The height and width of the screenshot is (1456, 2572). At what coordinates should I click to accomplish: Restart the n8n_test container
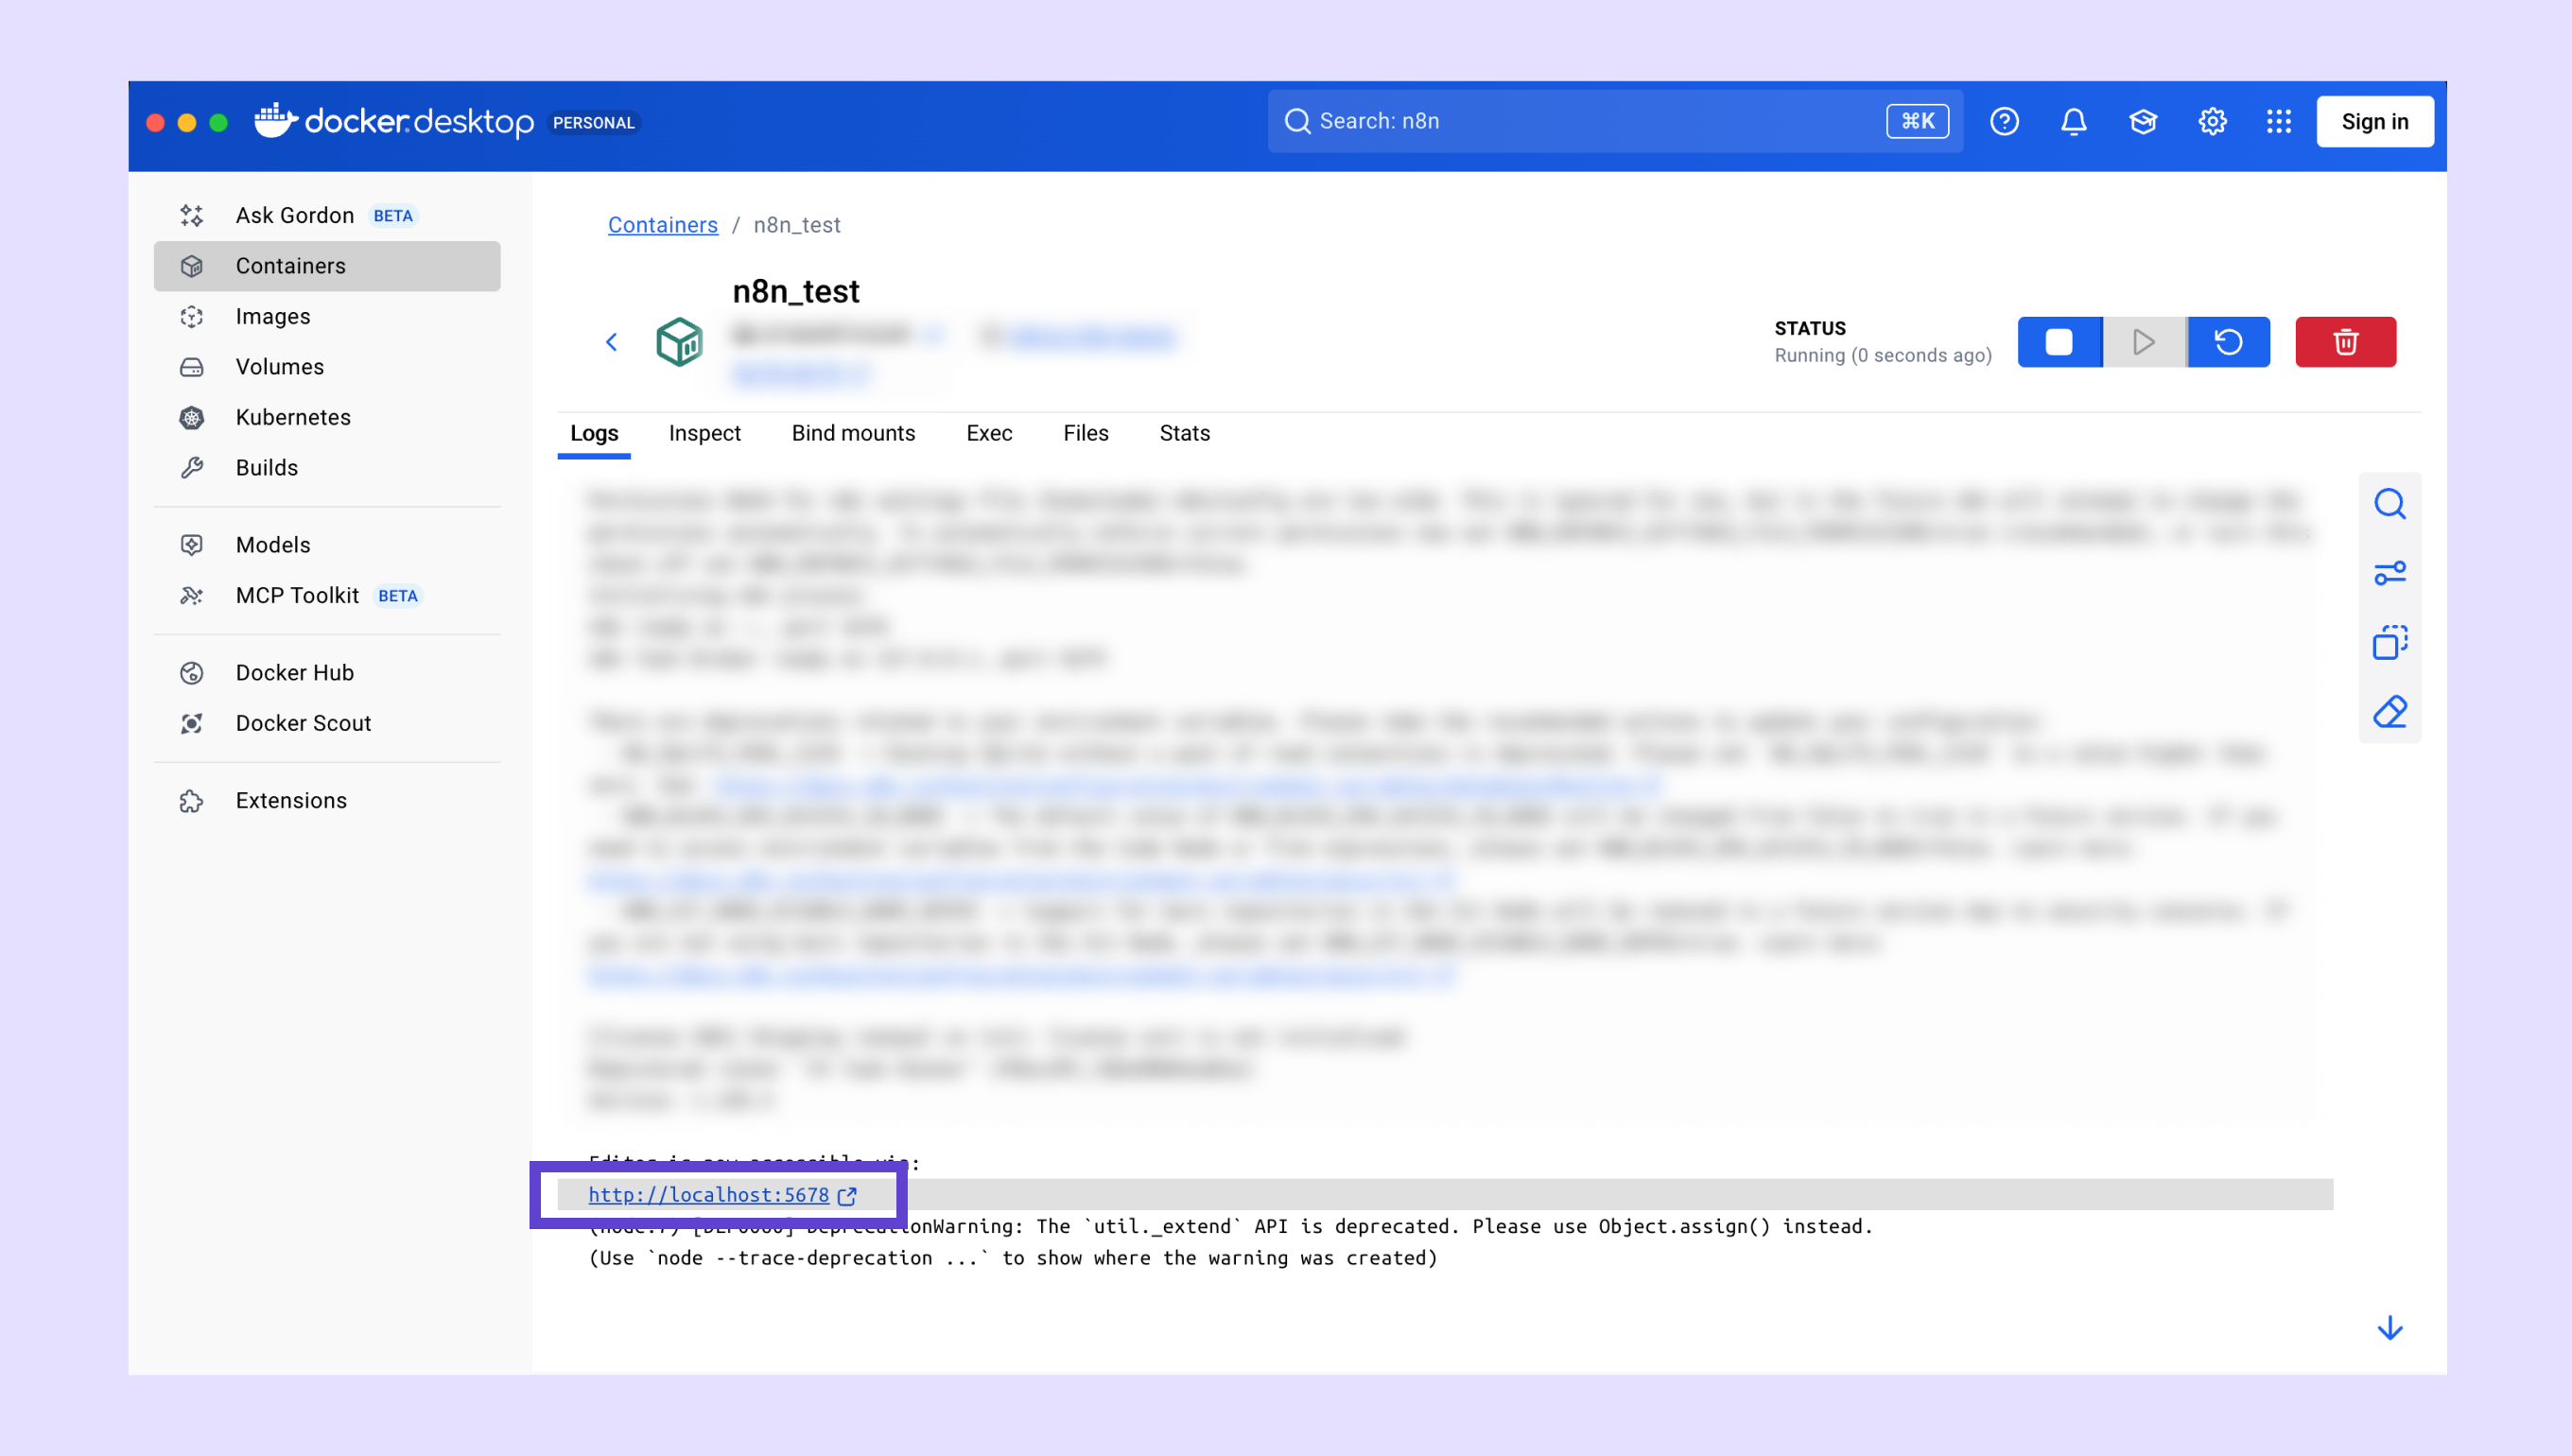pos(2228,342)
